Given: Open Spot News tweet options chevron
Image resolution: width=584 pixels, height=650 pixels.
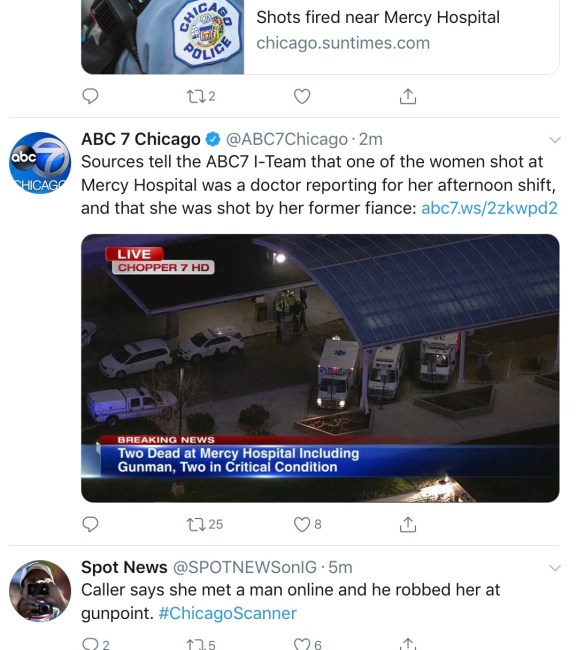Looking at the screenshot, I should [555, 568].
